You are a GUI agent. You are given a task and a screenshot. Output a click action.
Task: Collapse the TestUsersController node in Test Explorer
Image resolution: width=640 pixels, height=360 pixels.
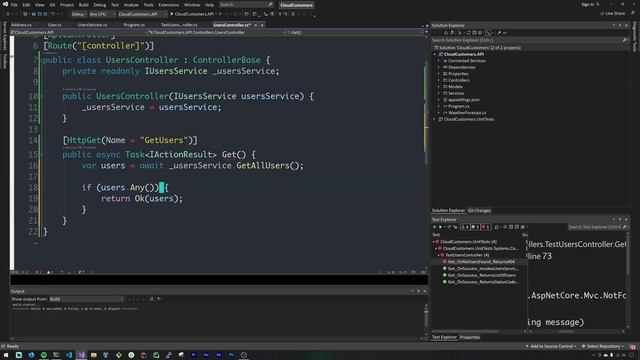click(x=439, y=255)
